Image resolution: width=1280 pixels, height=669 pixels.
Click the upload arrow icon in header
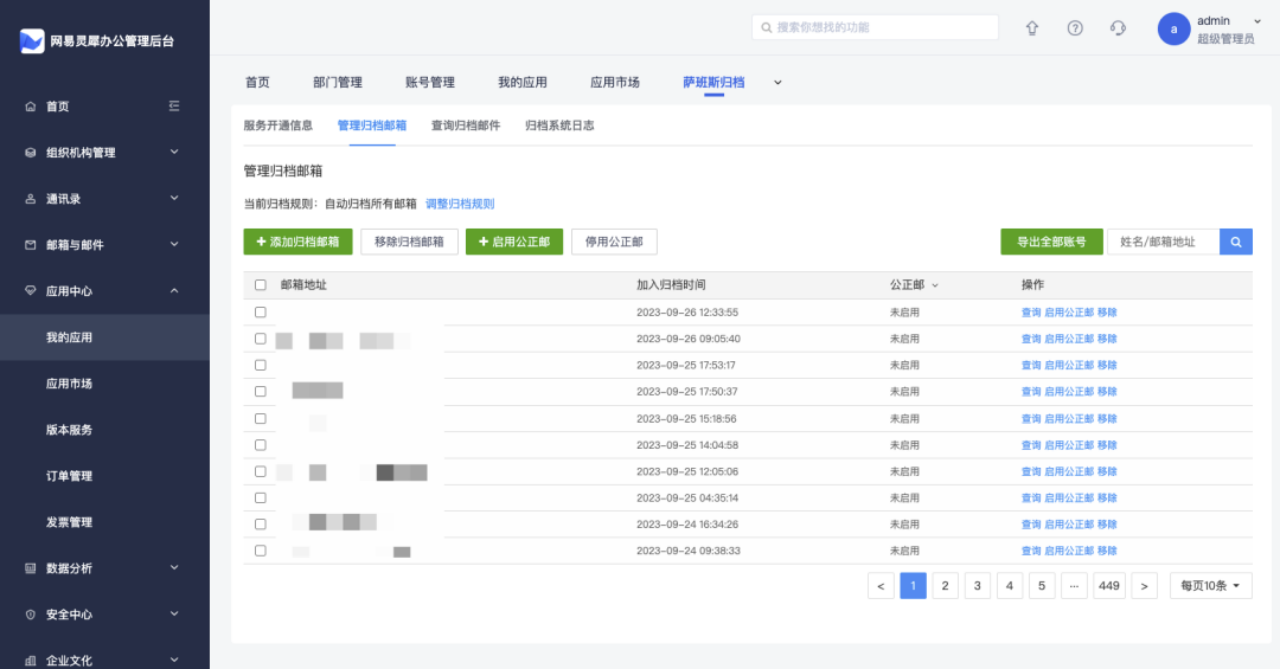pyautogui.click(x=1032, y=28)
